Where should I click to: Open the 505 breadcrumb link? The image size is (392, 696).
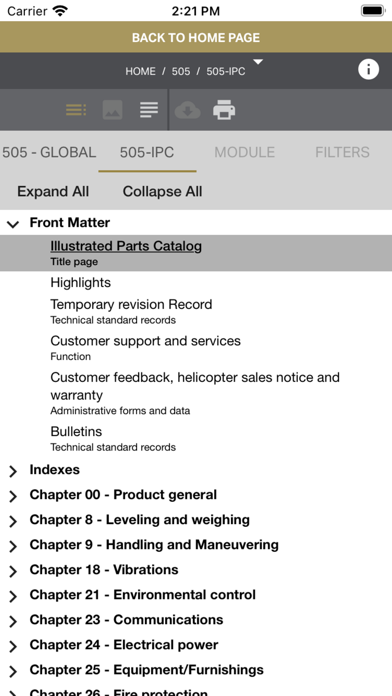(181, 71)
